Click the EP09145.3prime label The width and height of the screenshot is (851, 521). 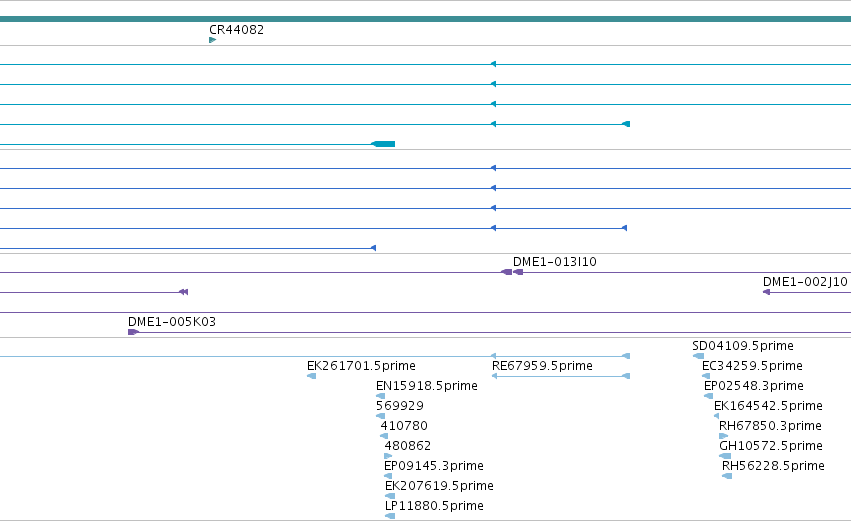click(434, 466)
